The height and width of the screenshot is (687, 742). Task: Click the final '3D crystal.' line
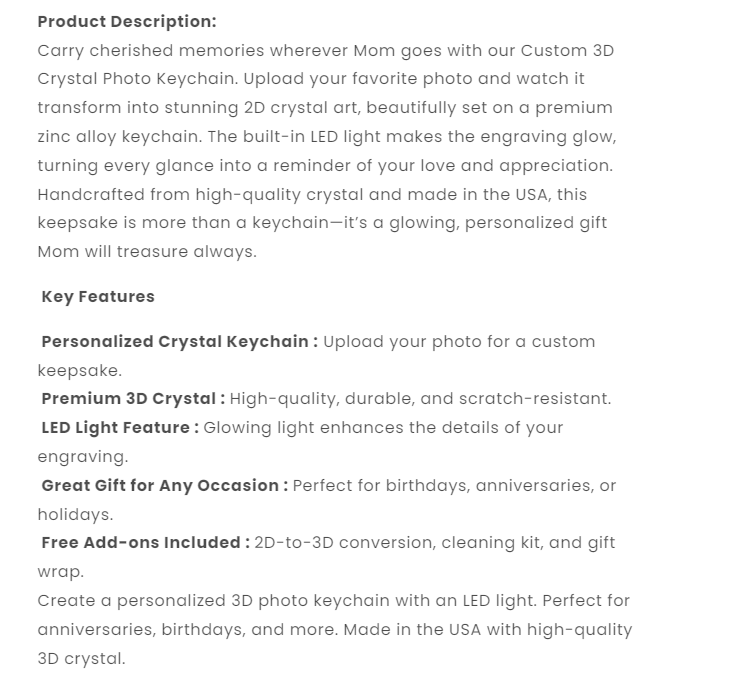(x=81, y=659)
